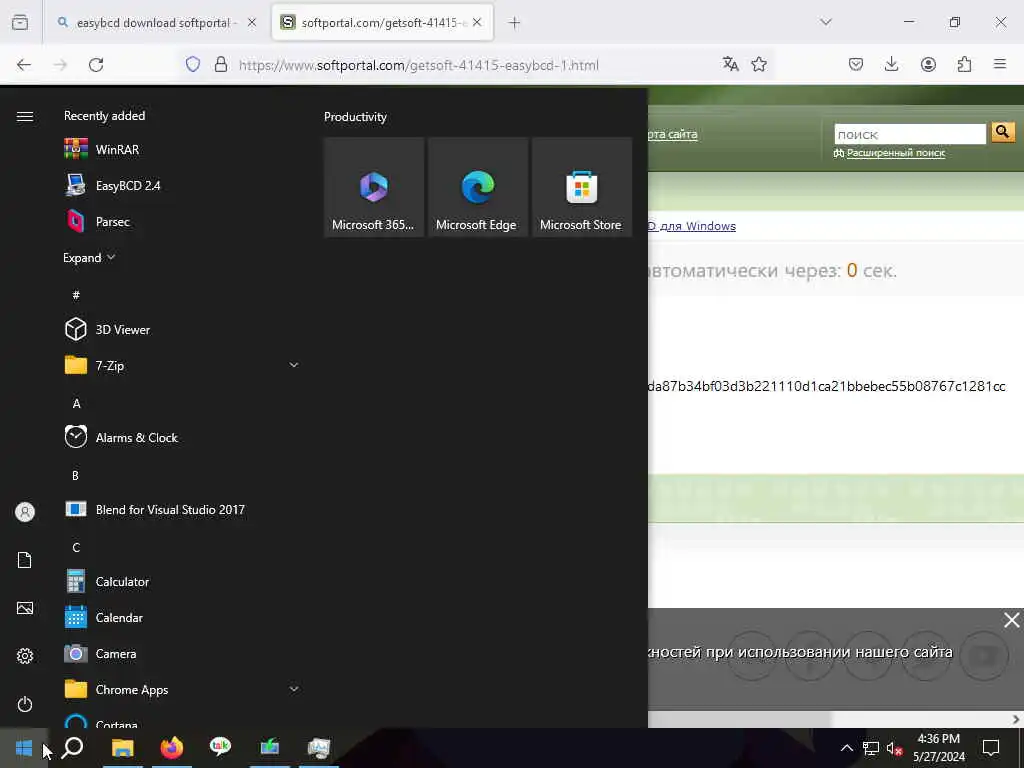Open user account icon in Start sidebar
Image resolution: width=1024 pixels, height=768 pixels.
(25, 512)
